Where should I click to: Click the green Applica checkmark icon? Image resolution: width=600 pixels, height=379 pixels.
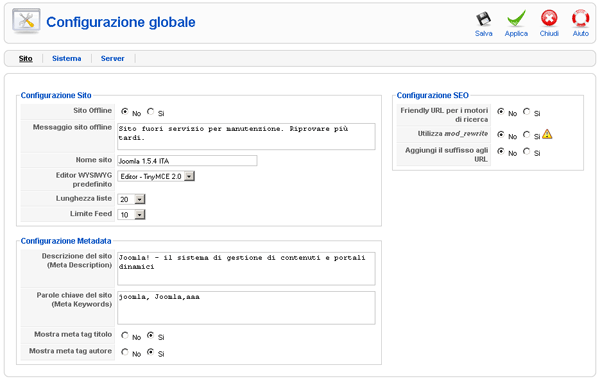[516, 19]
